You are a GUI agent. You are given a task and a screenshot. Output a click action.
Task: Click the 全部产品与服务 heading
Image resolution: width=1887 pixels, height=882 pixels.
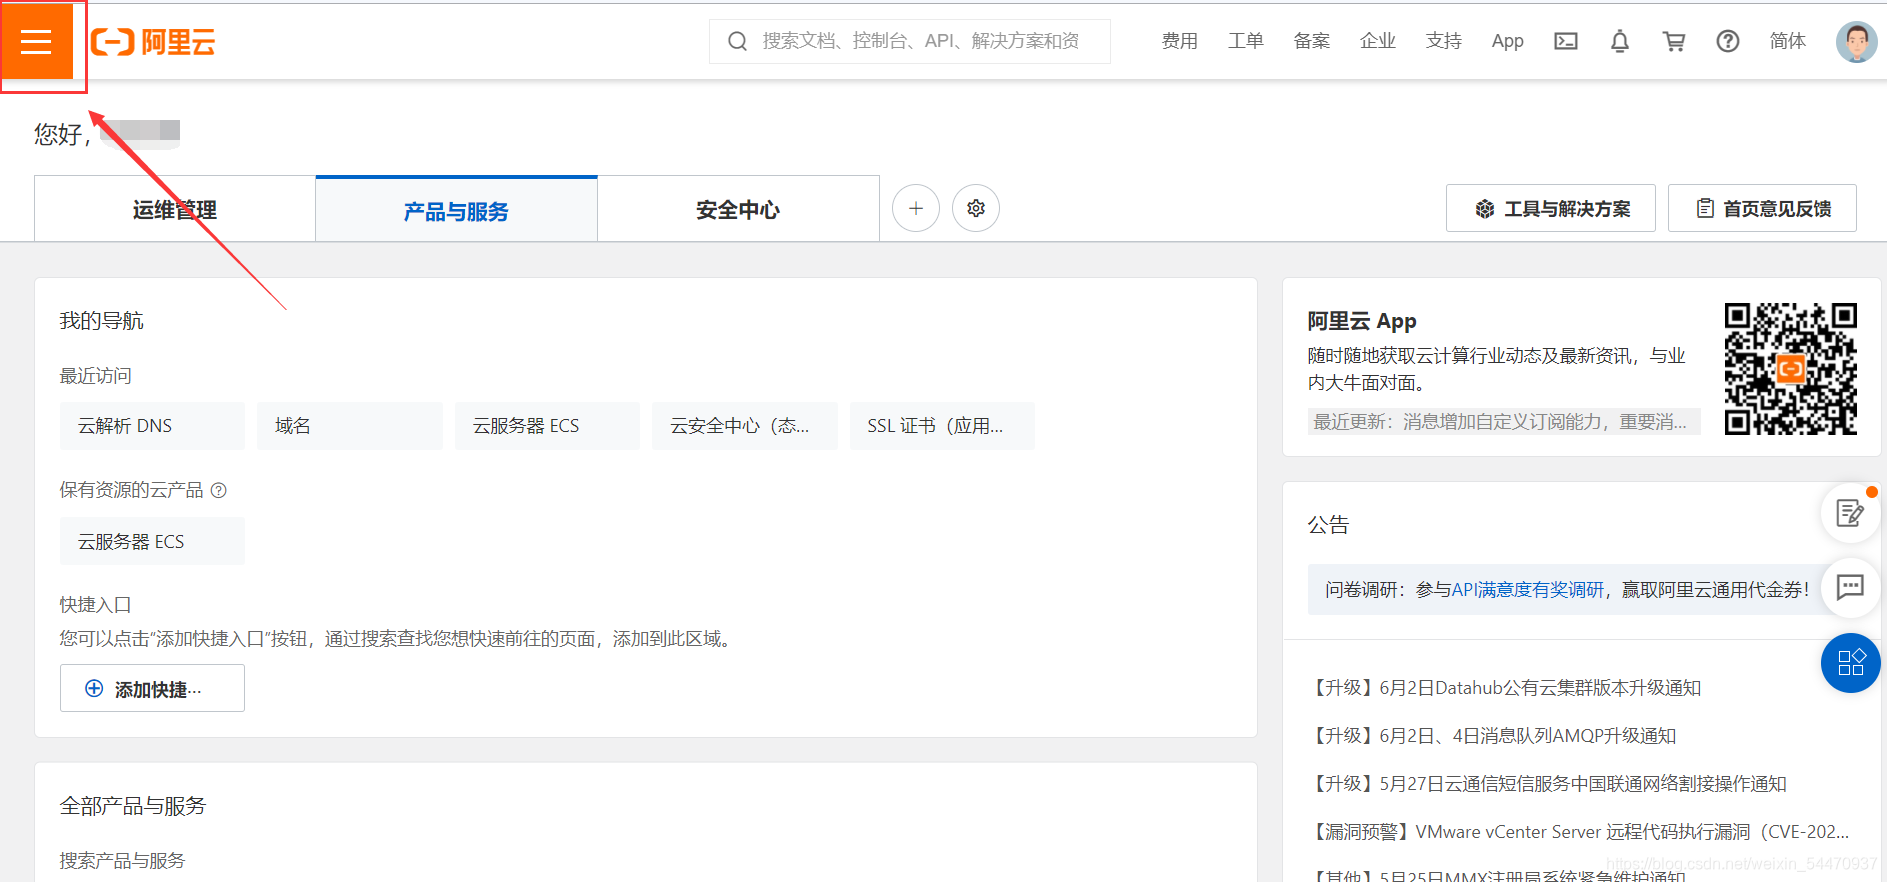tap(133, 806)
